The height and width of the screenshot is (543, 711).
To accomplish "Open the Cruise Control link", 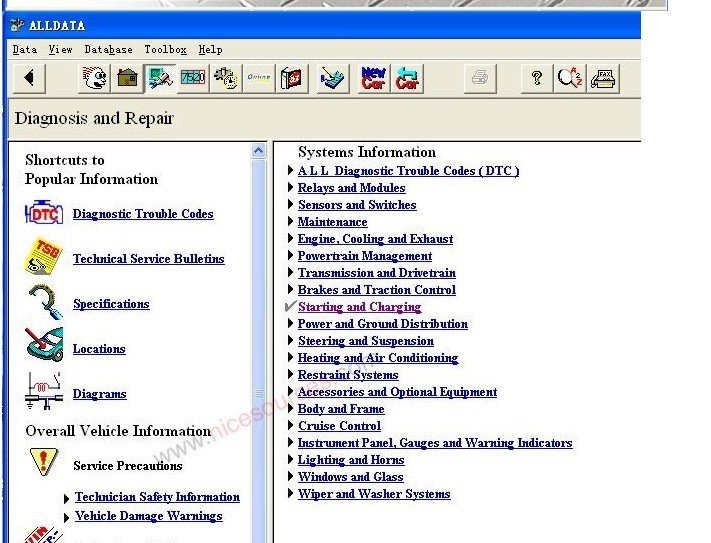I will click(339, 426).
